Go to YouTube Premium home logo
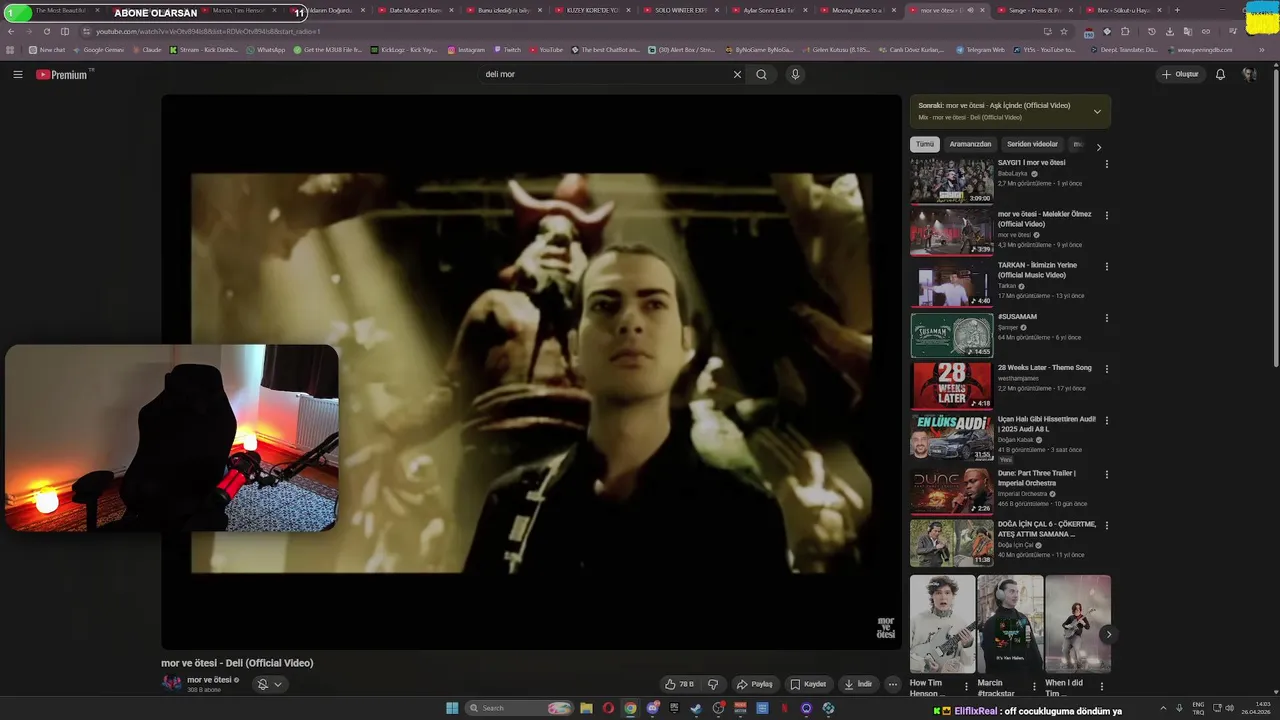This screenshot has height=720, width=1280. (x=62, y=74)
